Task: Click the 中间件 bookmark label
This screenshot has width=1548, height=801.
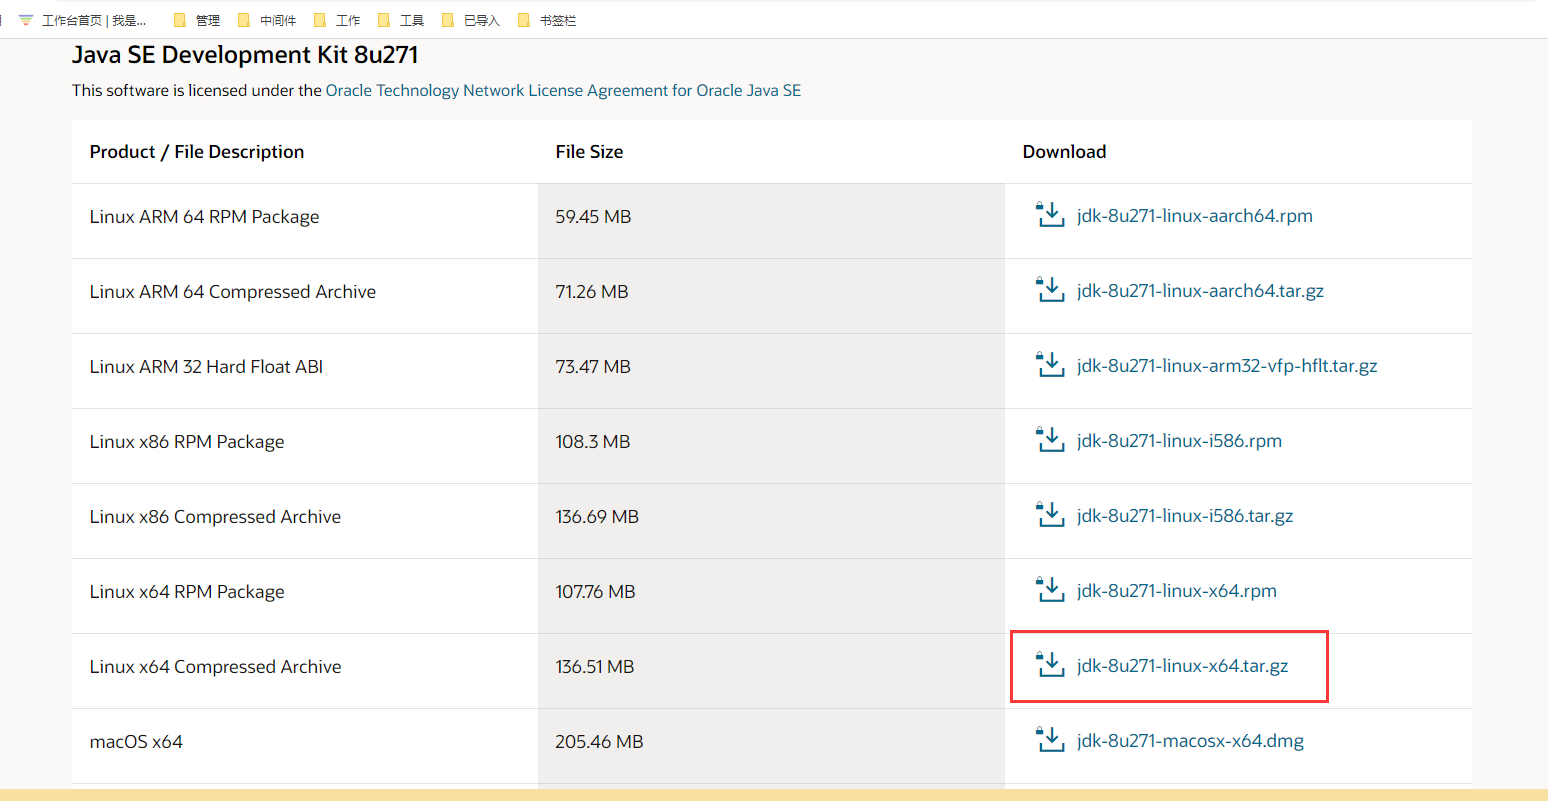Action: pyautogui.click(x=278, y=20)
